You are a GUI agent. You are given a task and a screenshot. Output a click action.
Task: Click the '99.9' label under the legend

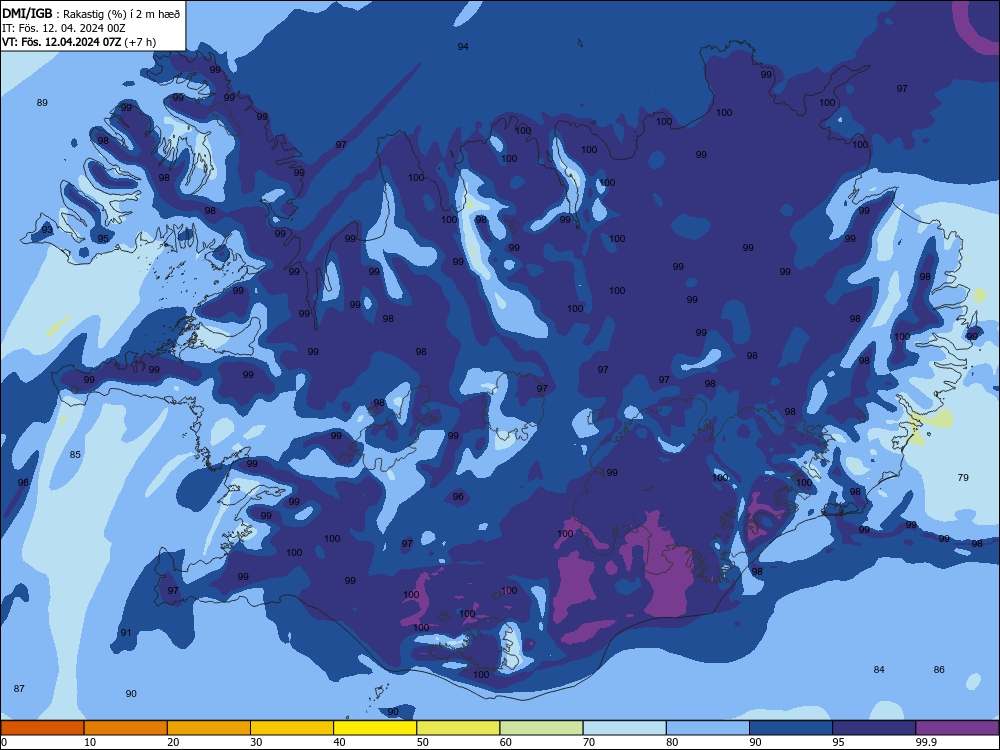click(x=925, y=742)
